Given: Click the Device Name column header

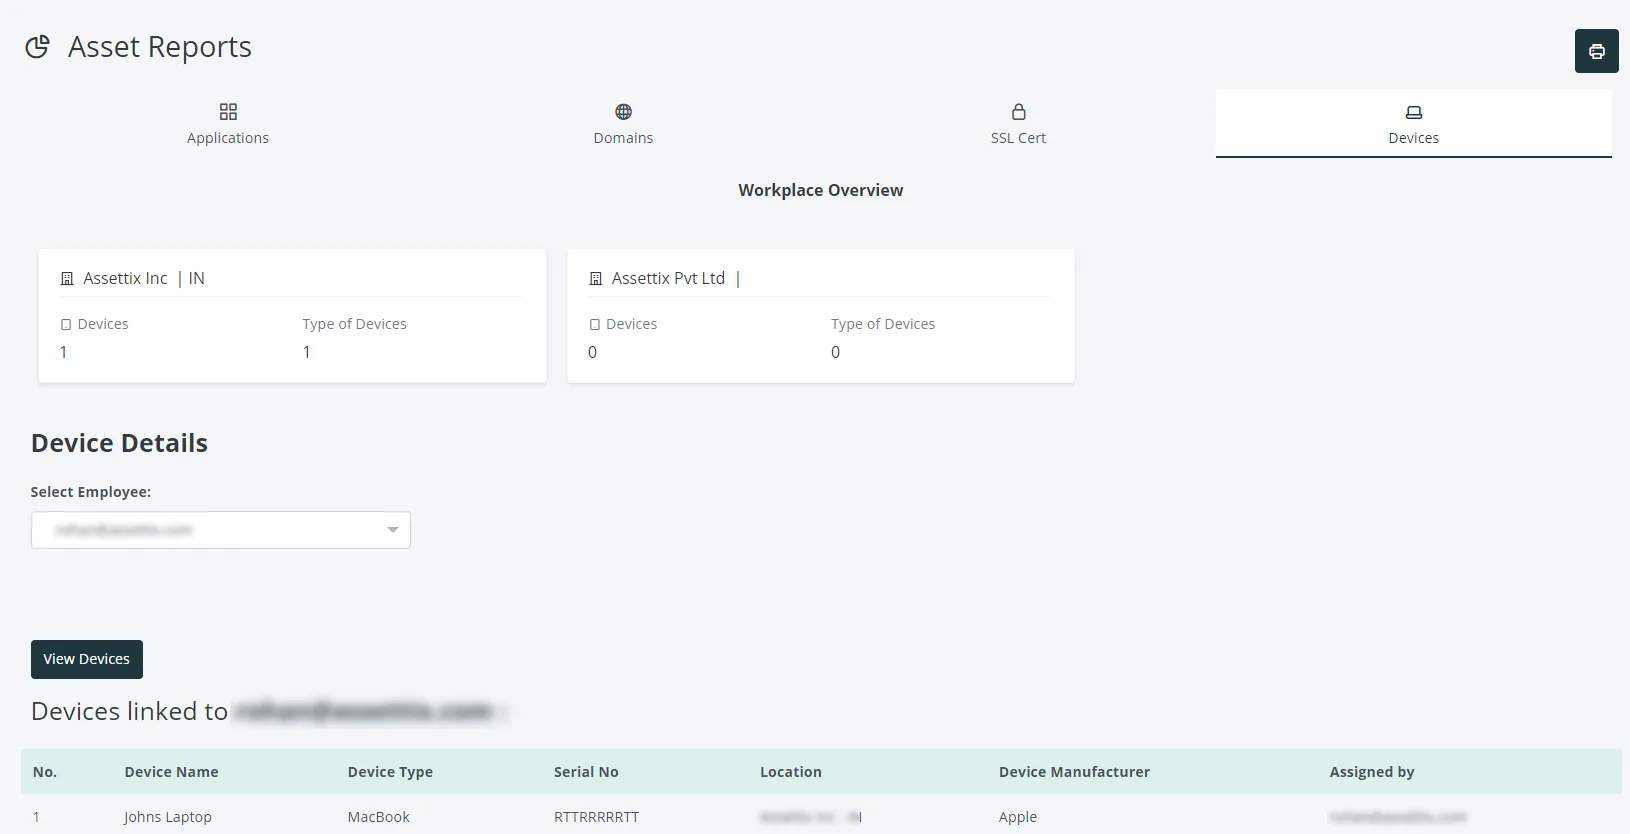Looking at the screenshot, I should coord(171,772).
